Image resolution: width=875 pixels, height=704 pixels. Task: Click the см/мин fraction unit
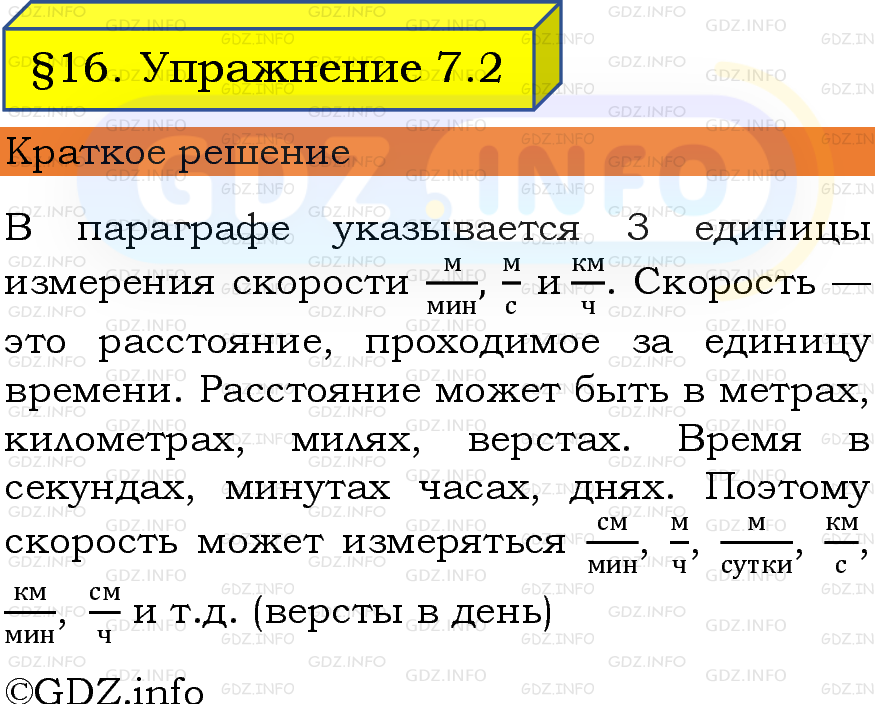pos(613,544)
